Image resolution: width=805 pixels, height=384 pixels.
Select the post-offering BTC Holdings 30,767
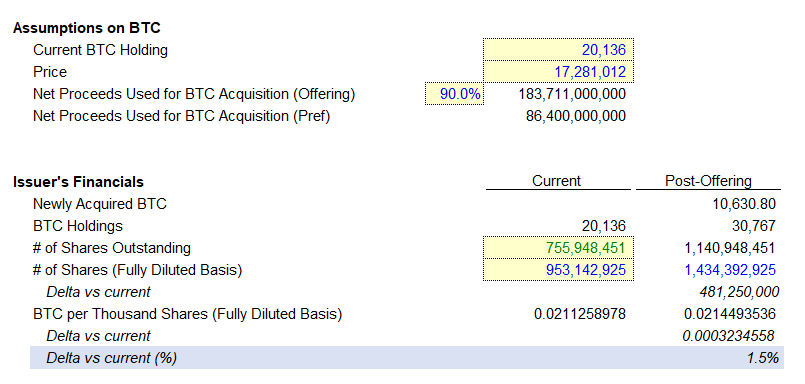pyautogui.click(x=754, y=226)
